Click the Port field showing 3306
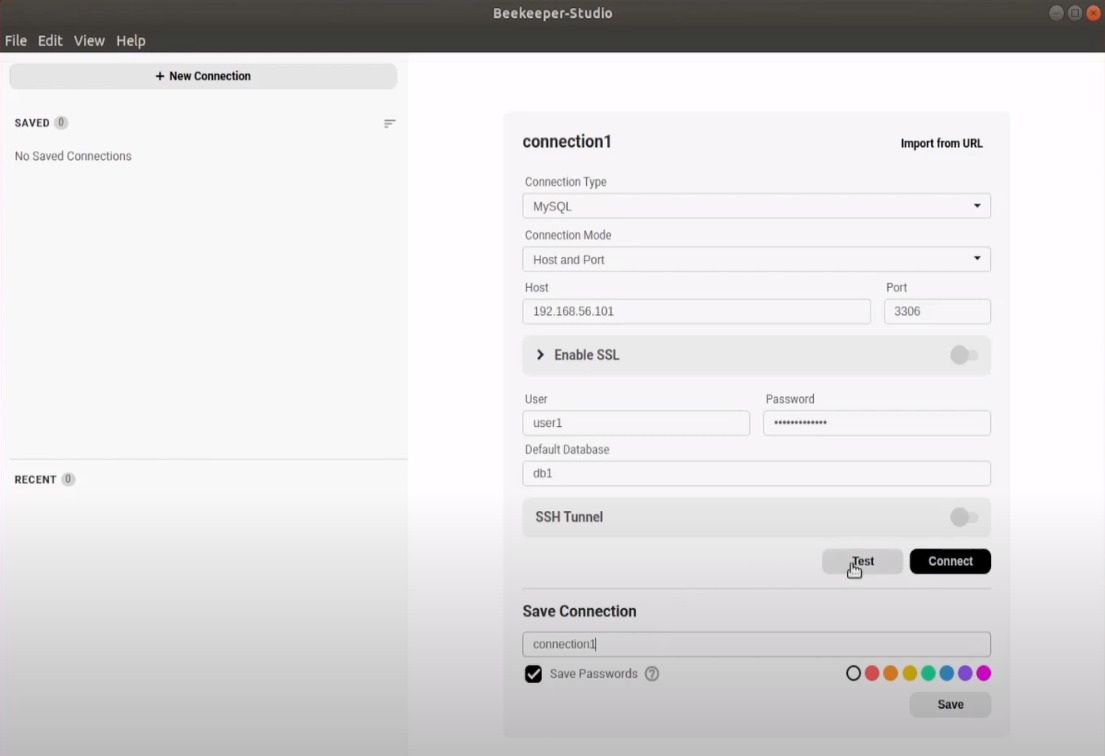 click(x=937, y=311)
